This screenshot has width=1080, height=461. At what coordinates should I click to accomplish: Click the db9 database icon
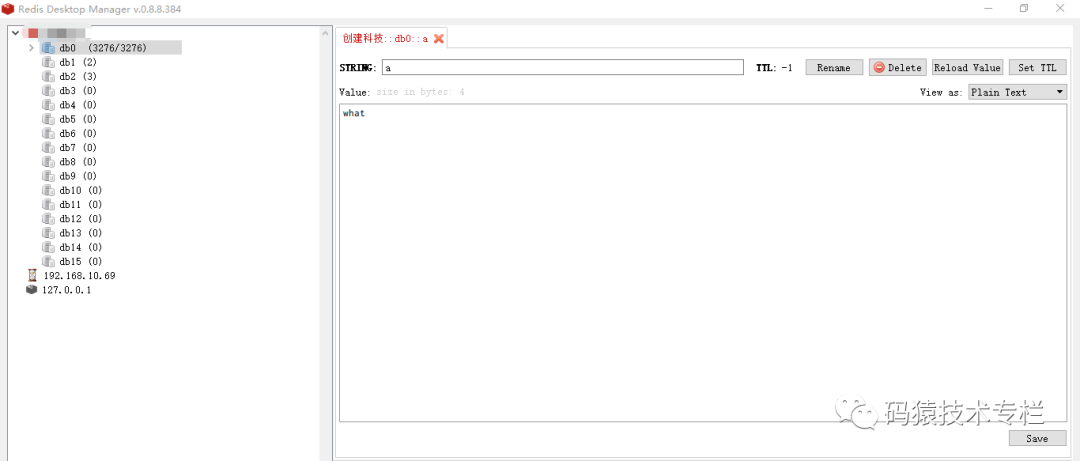[48, 176]
